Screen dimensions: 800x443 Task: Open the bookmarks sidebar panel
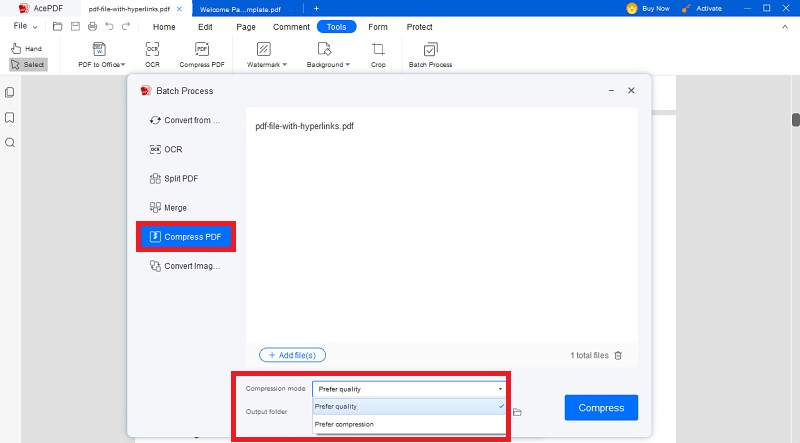click(10, 117)
